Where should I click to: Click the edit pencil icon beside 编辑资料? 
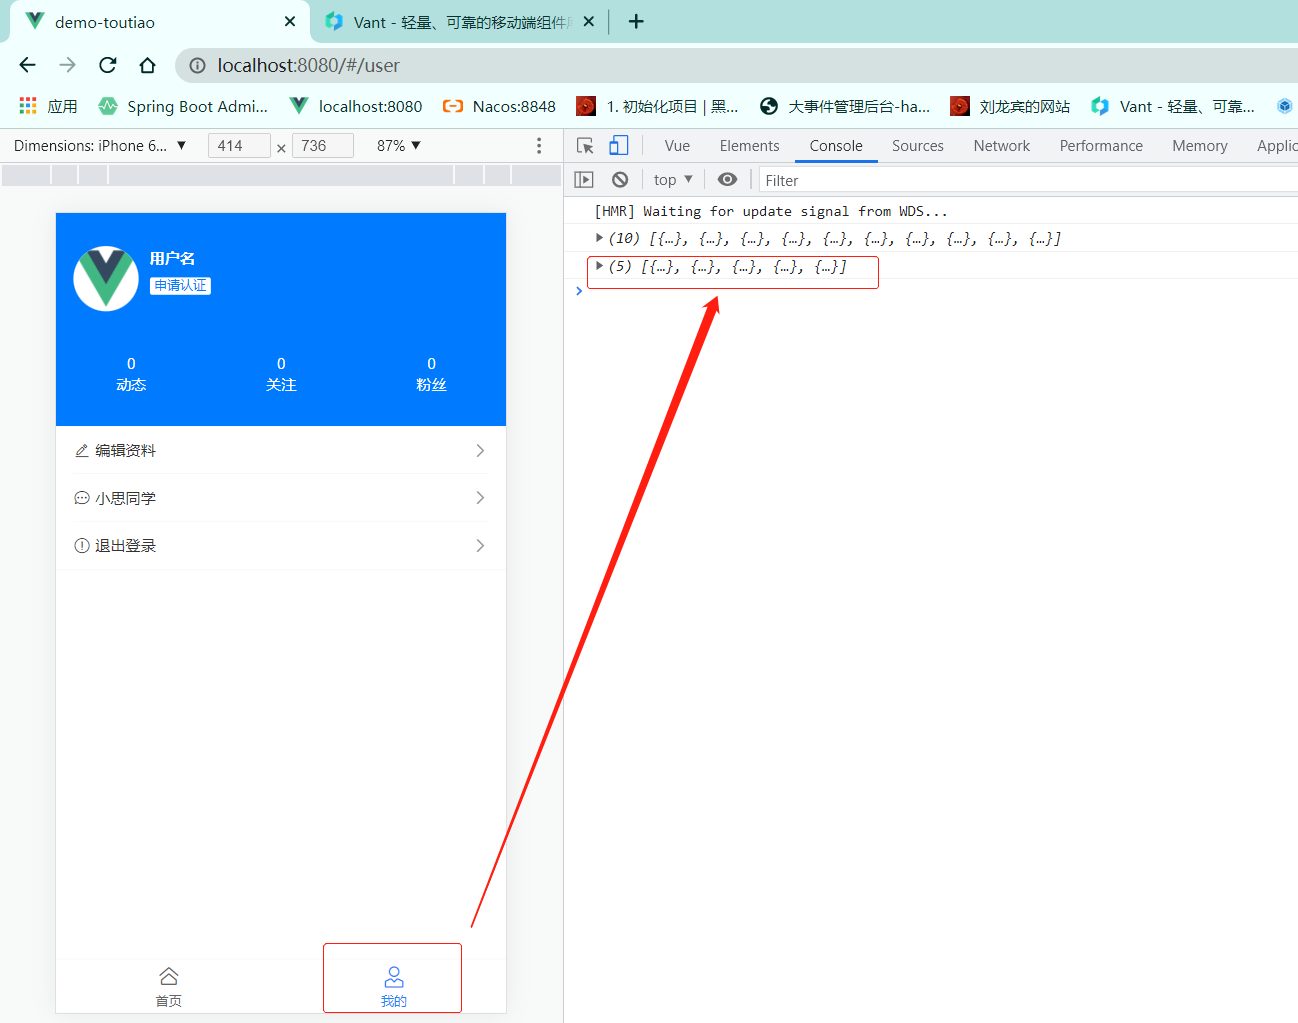point(82,451)
